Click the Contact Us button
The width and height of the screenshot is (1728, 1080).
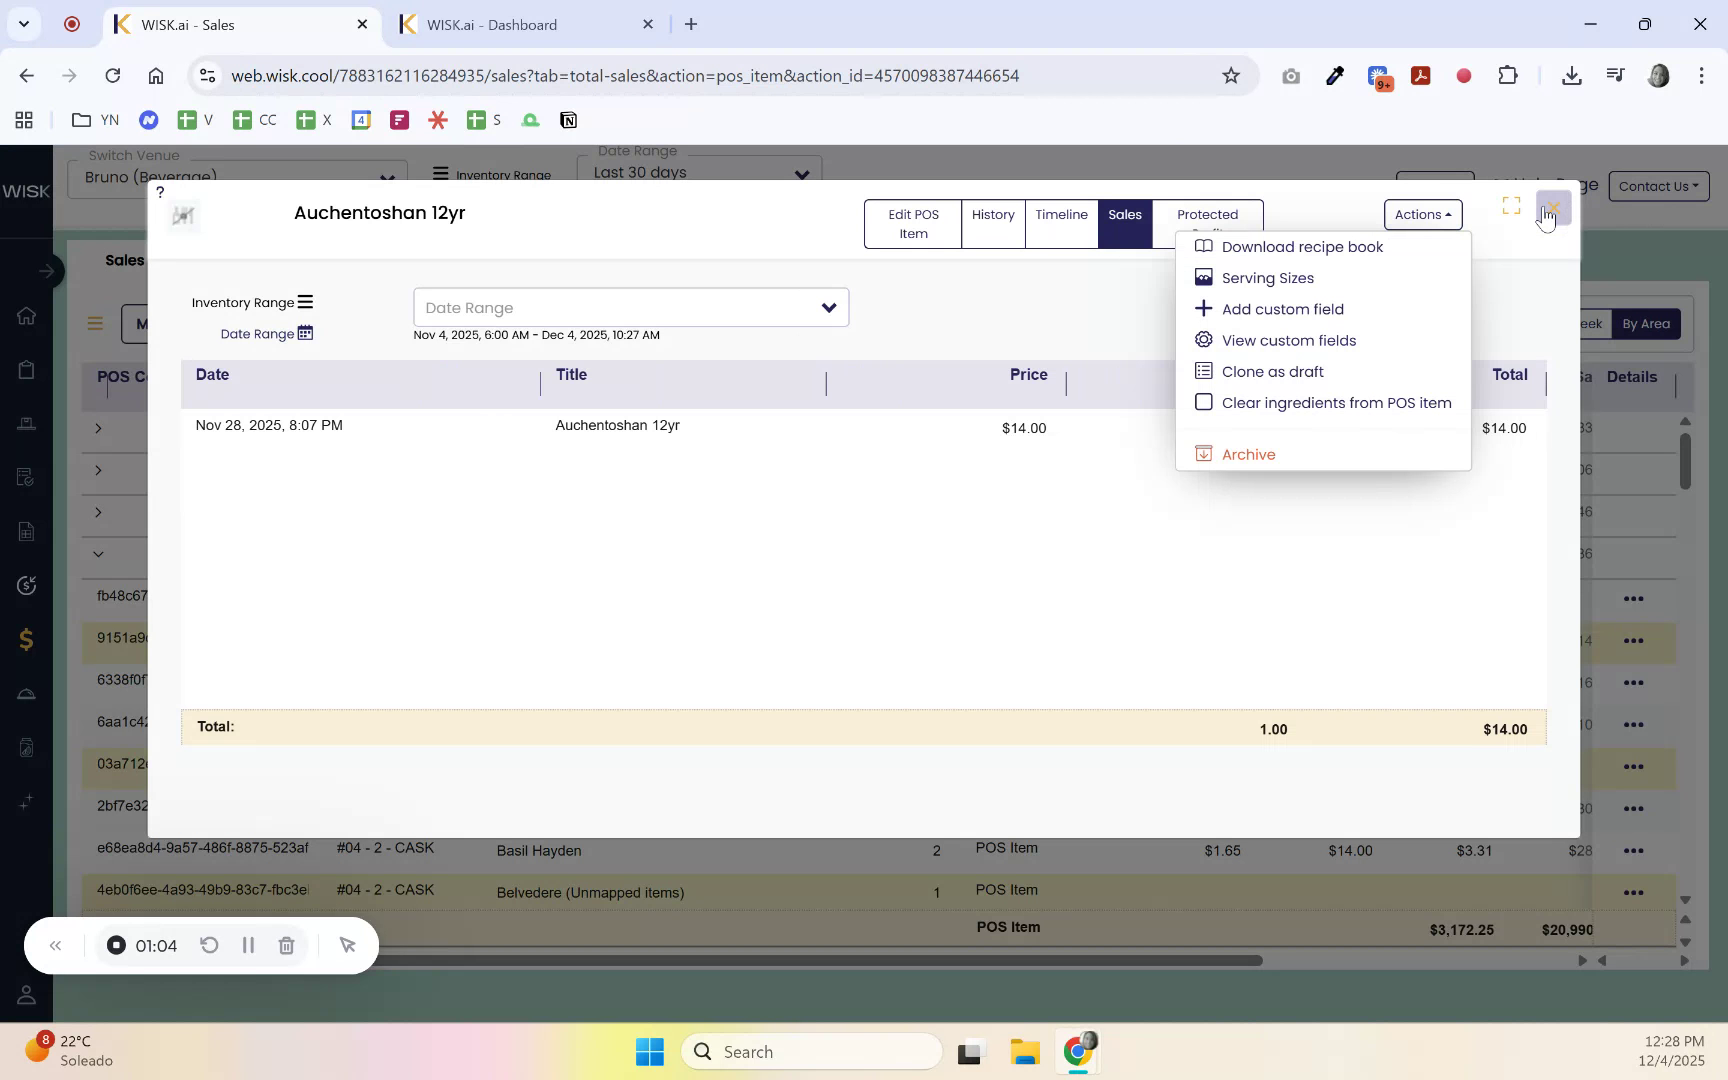pos(1657,186)
